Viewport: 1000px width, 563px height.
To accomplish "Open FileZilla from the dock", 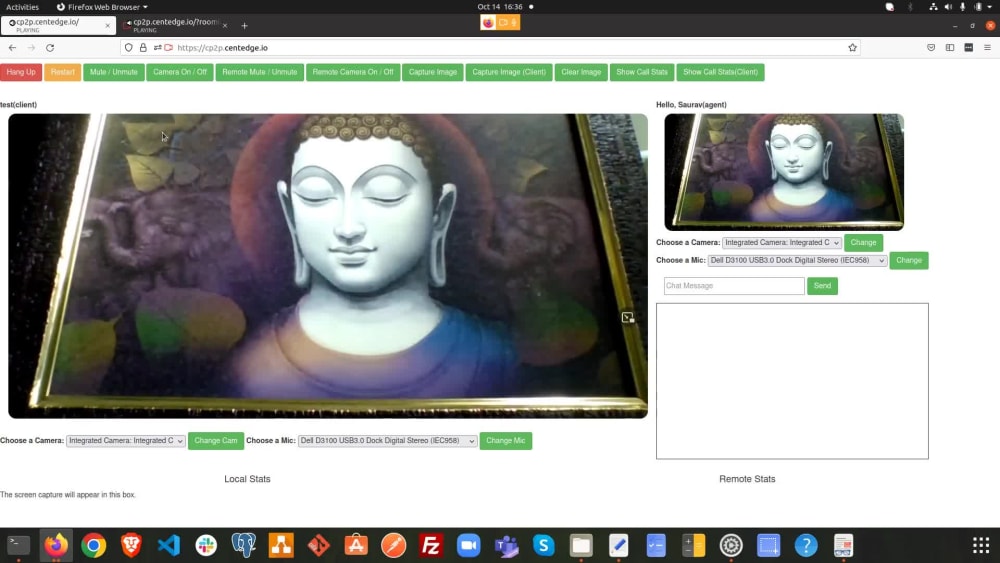I will (431, 545).
